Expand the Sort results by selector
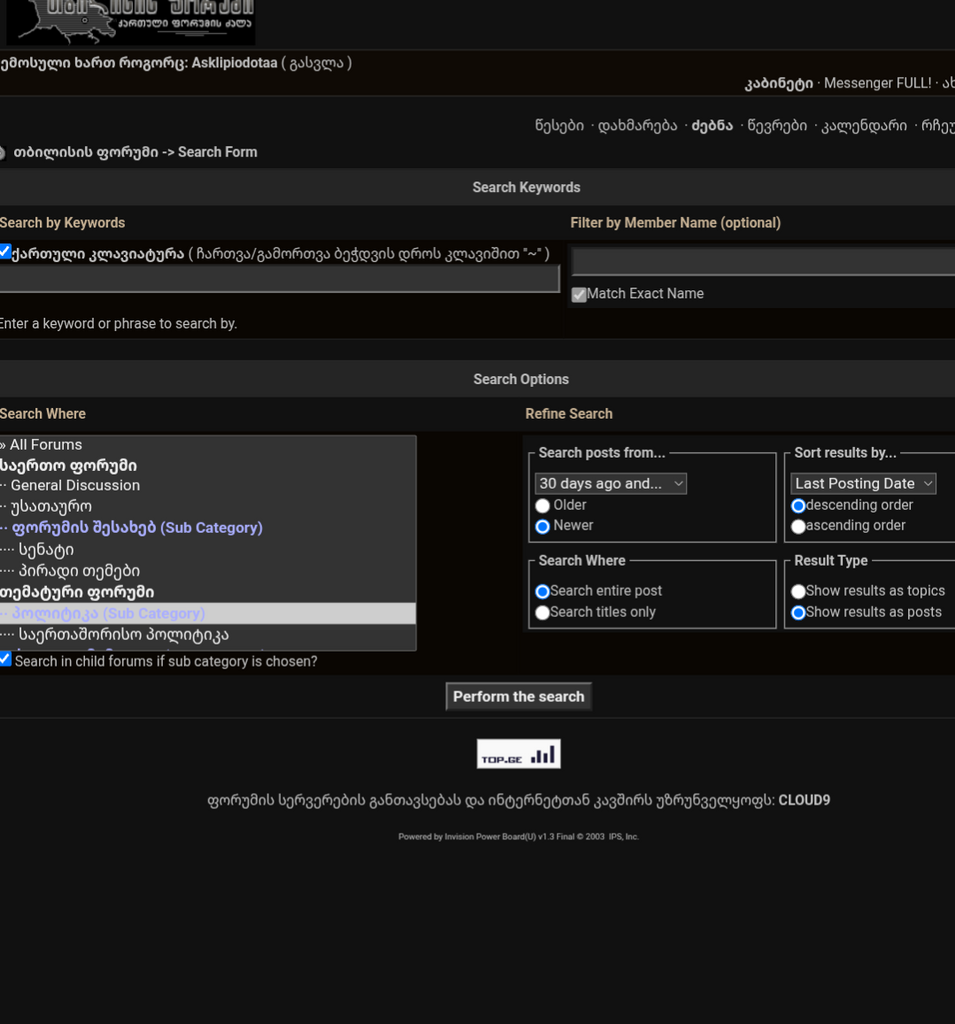 862,483
